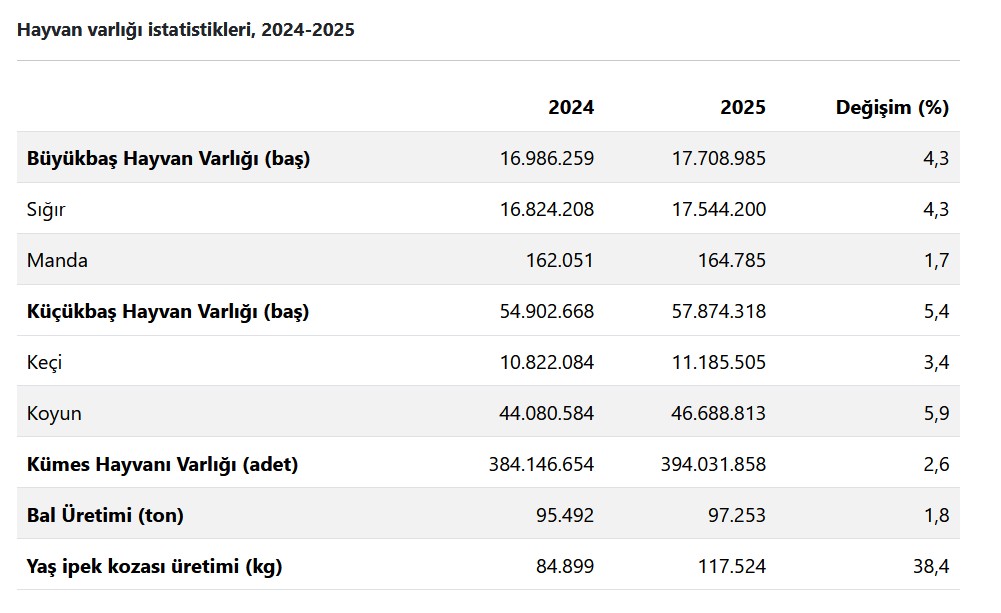Screen dimensions: 1001x613
Task: Click the 'Yaş ipek kozası üretimi (kg)' label
Action: [x=154, y=566]
